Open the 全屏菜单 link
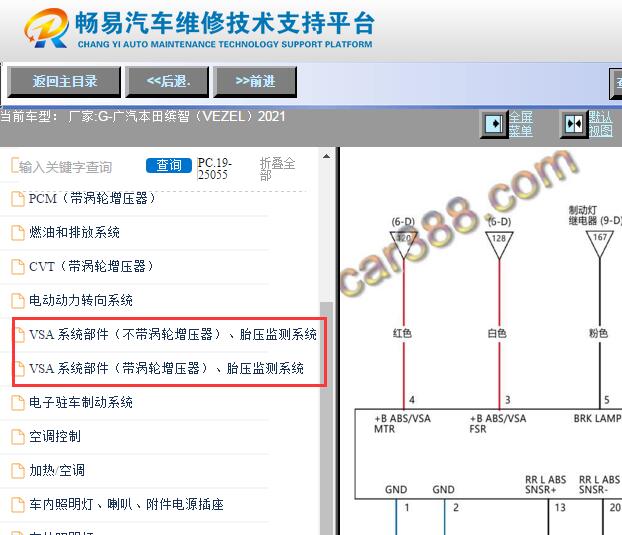 (x=521, y=124)
